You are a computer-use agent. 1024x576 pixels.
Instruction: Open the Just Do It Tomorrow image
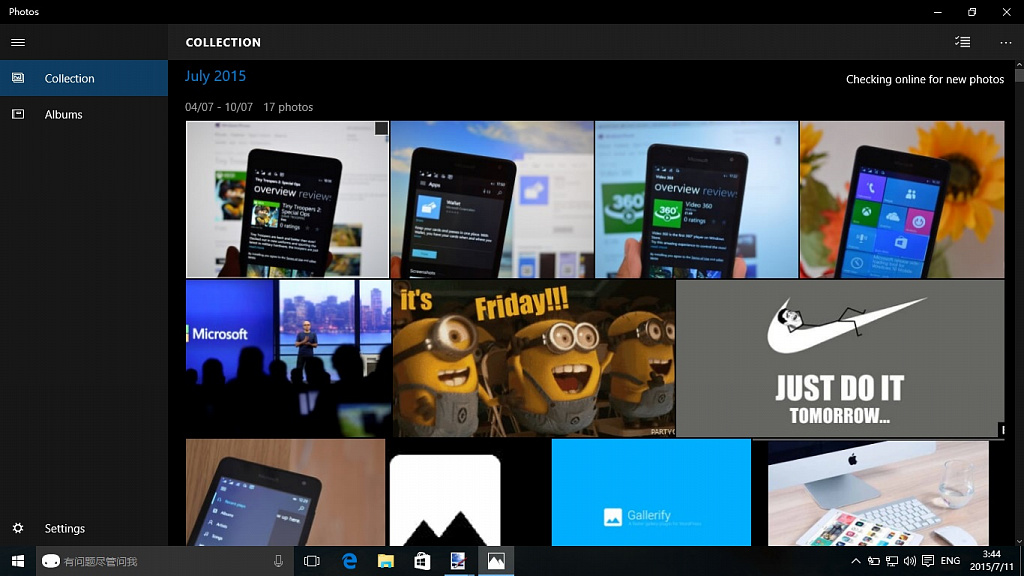point(840,359)
